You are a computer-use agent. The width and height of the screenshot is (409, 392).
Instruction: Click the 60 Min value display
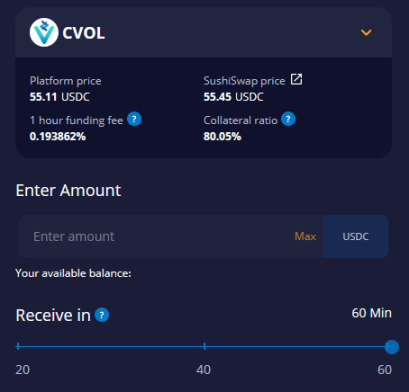372,313
